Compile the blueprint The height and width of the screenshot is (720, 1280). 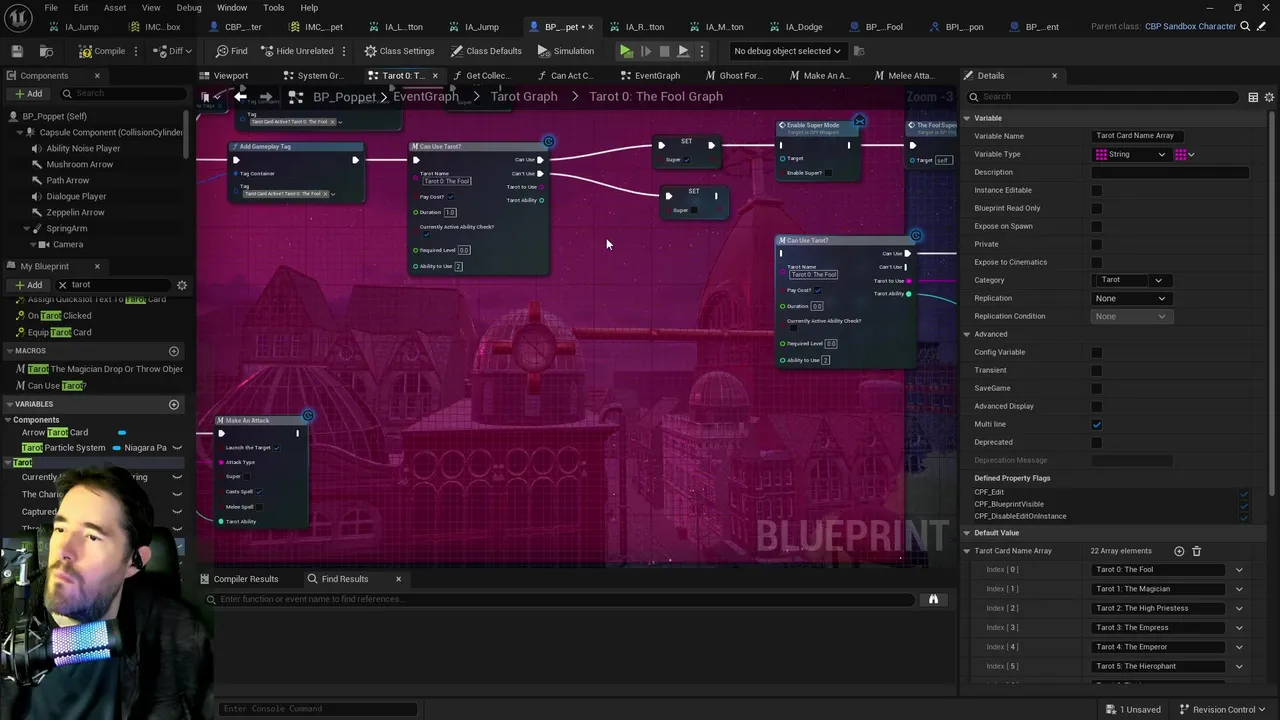pyautogui.click(x=102, y=51)
